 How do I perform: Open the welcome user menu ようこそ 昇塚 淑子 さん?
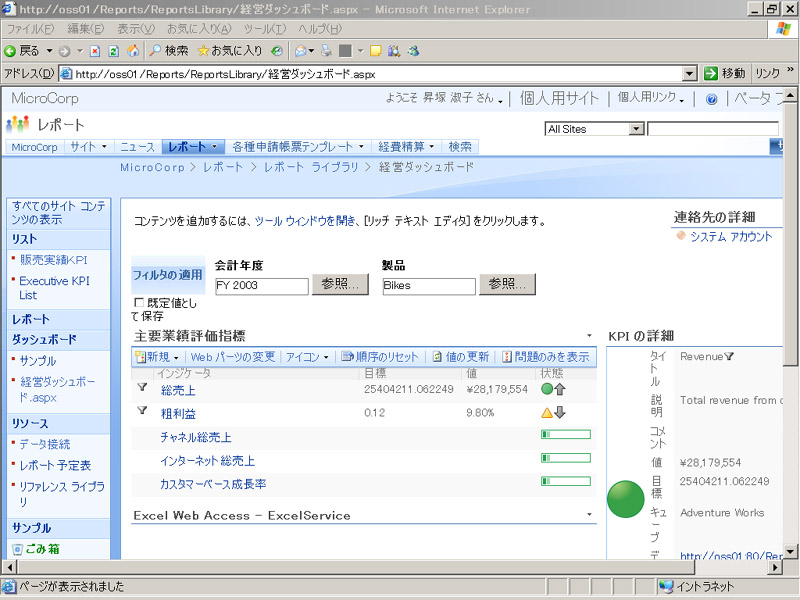coord(444,97)
